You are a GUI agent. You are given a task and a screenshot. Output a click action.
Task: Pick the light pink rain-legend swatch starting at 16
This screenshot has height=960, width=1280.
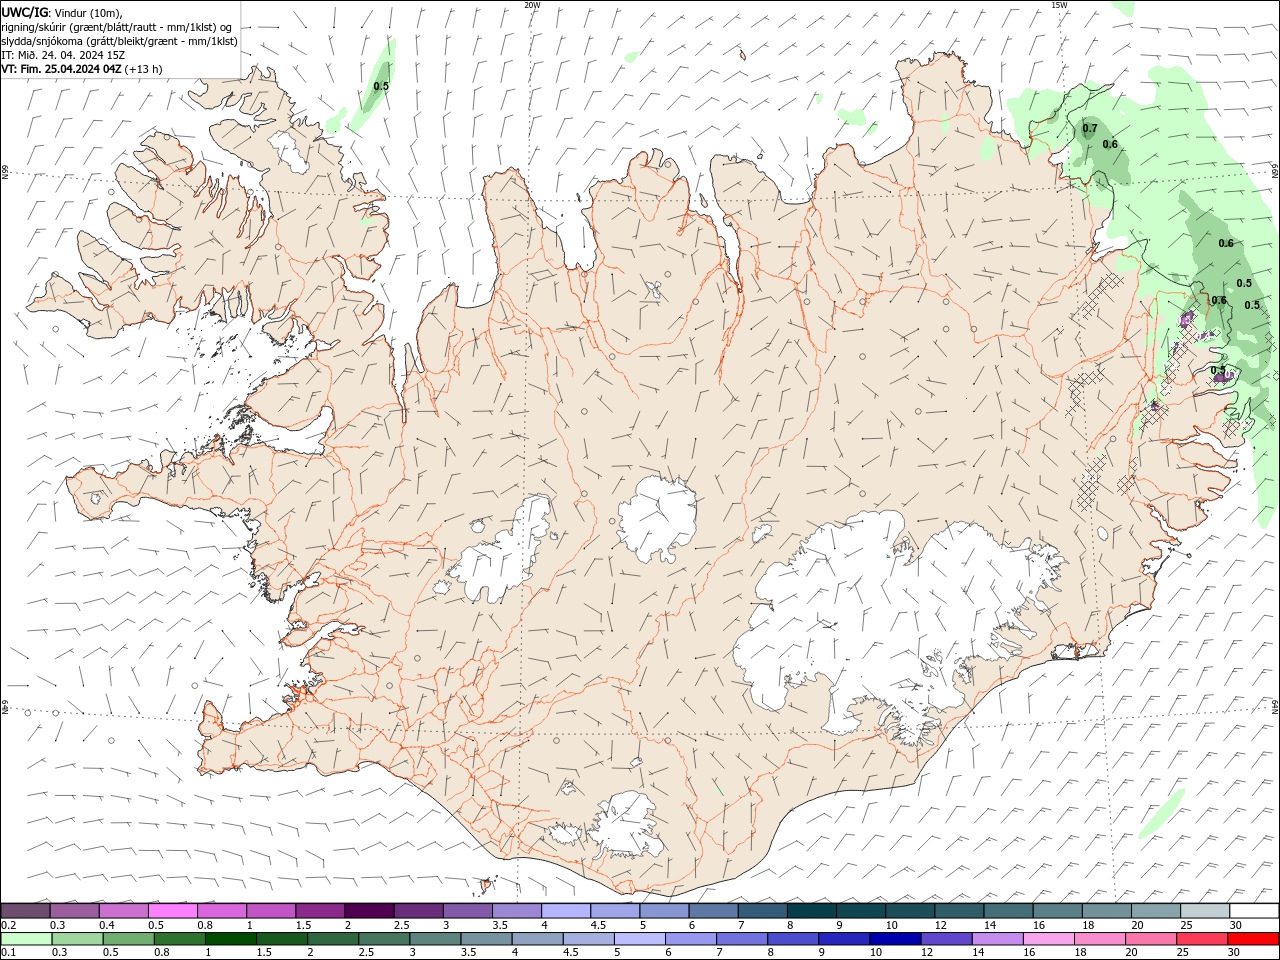[x=1048, y=939]
